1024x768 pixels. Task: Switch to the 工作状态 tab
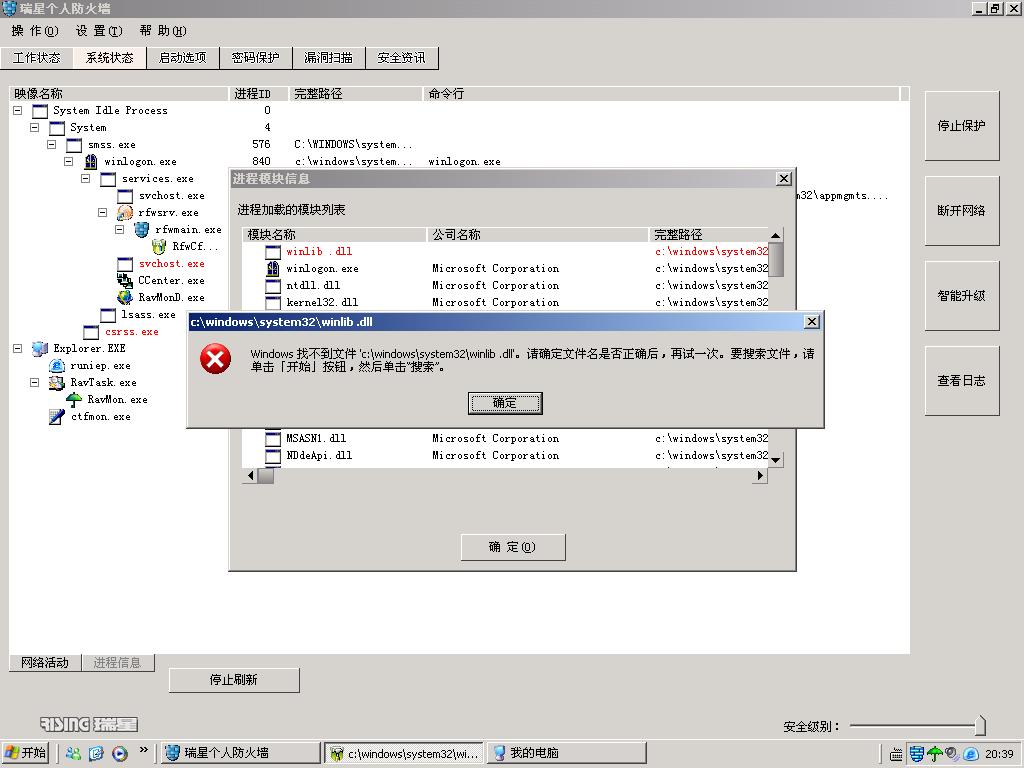pos(37,57)
